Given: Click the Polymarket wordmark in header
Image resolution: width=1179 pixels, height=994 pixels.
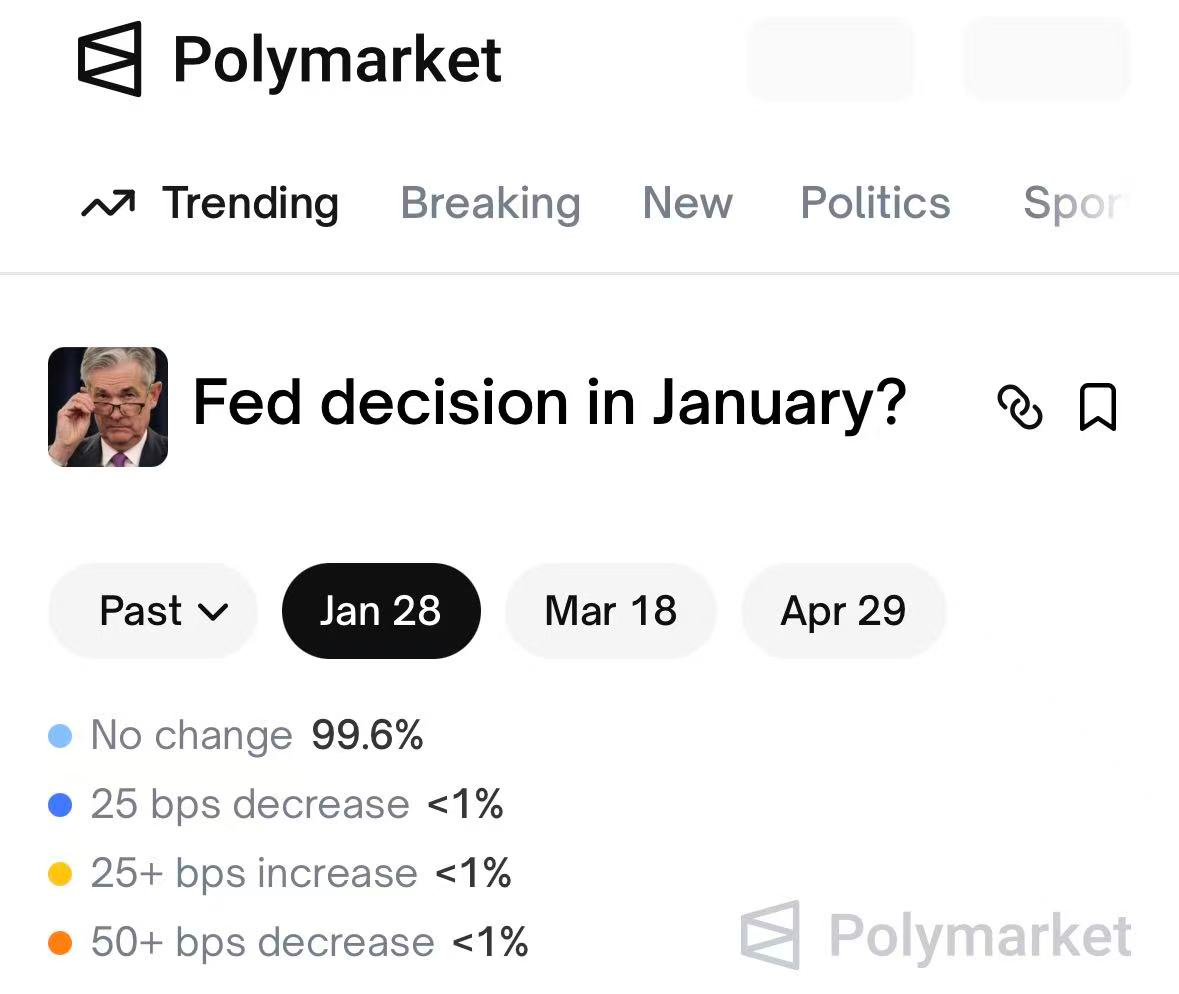Looking at the screenshot, I should pos(337,60).
